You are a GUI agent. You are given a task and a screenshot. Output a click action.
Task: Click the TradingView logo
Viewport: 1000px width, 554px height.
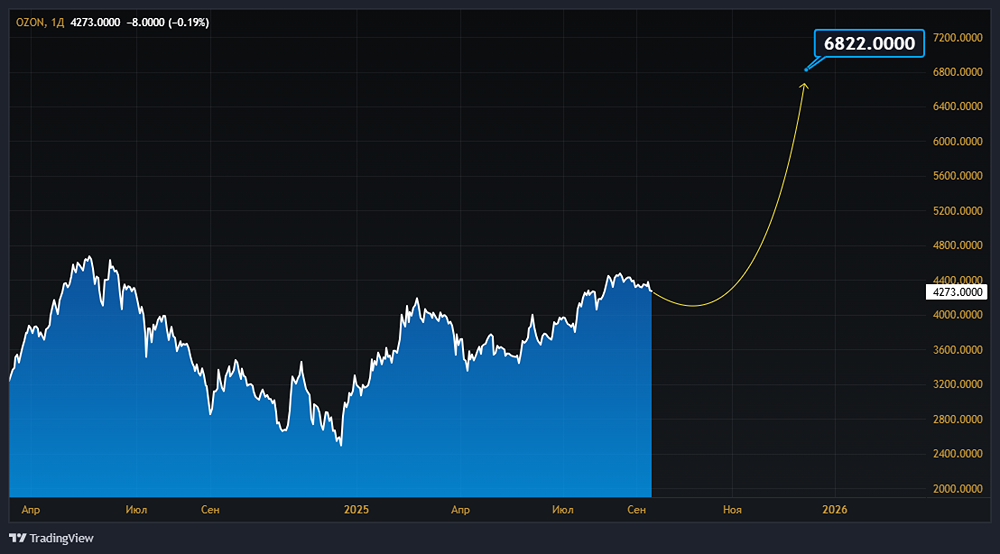[x=51, y=538]
